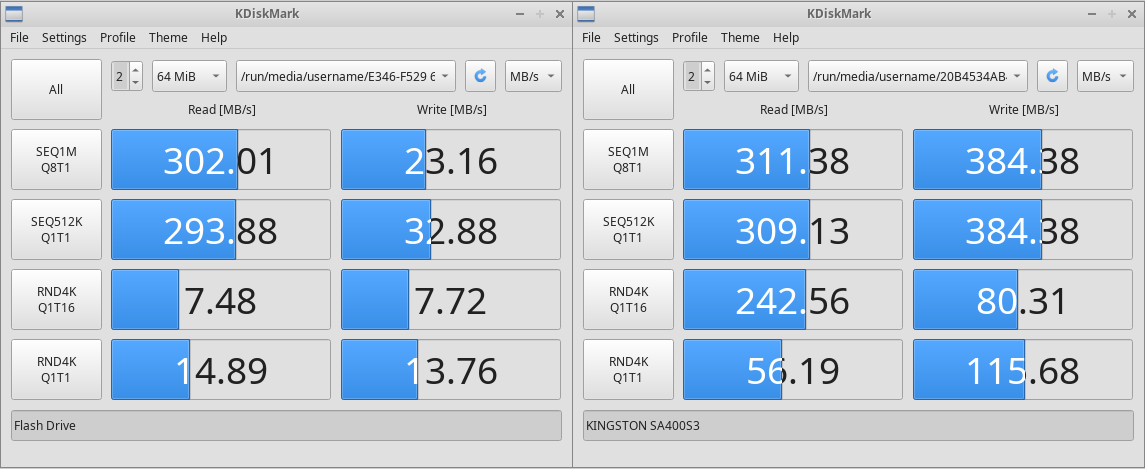Minimize the left KDiskMark window

(x=520, y=14)
